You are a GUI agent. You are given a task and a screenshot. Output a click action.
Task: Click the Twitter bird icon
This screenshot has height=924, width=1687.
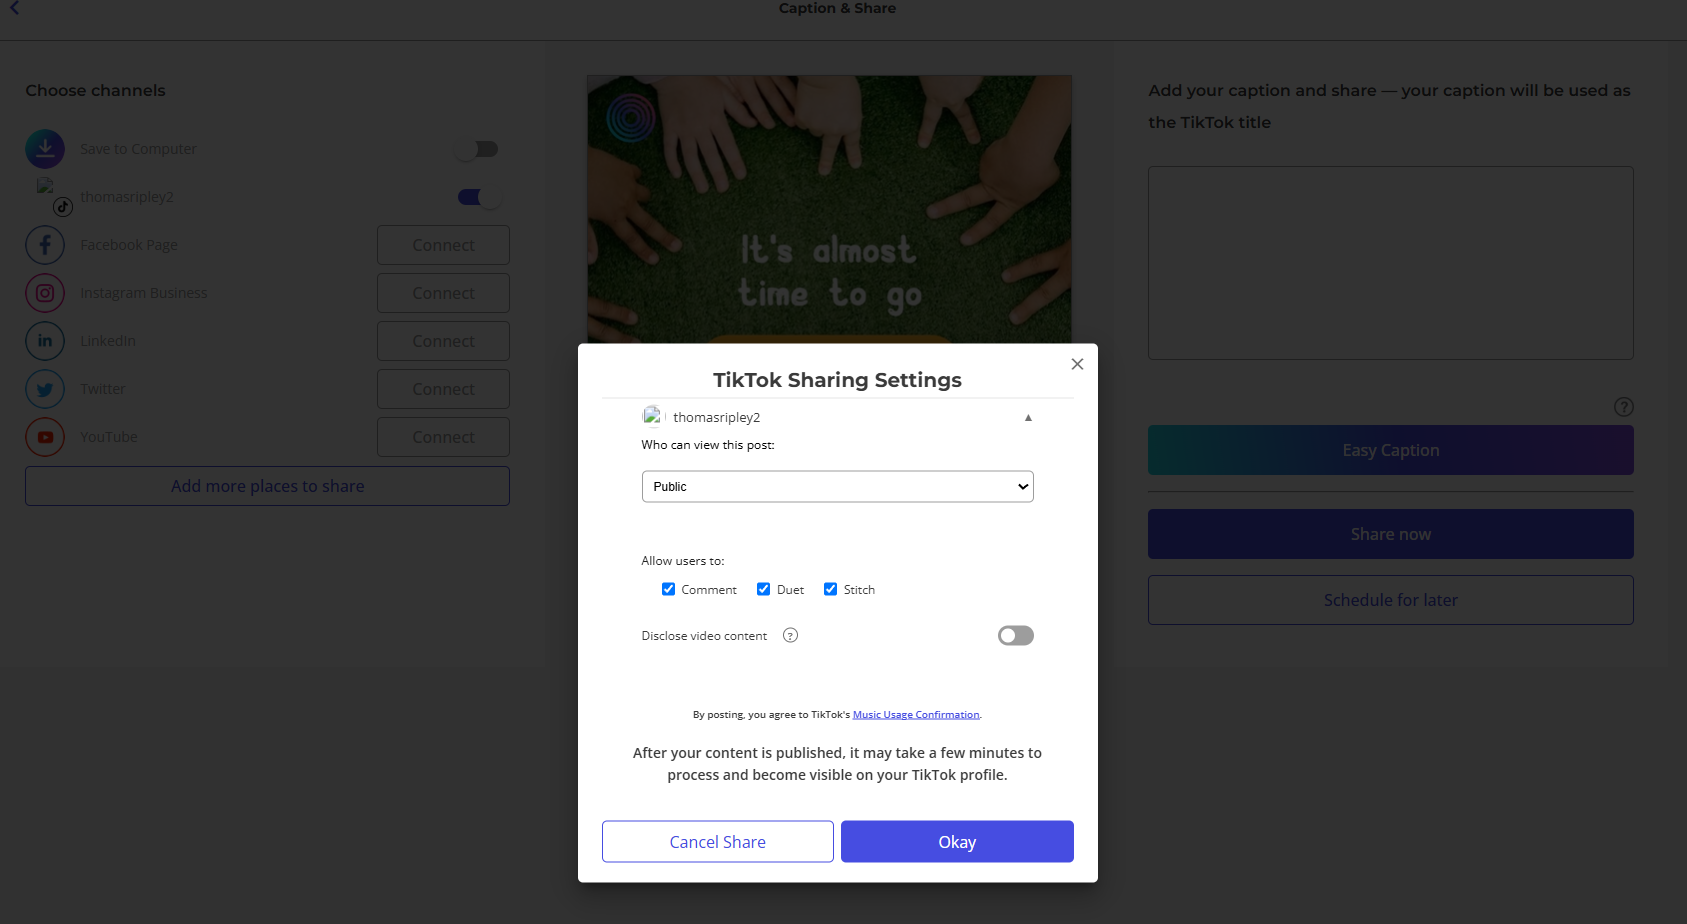(45, 389)
